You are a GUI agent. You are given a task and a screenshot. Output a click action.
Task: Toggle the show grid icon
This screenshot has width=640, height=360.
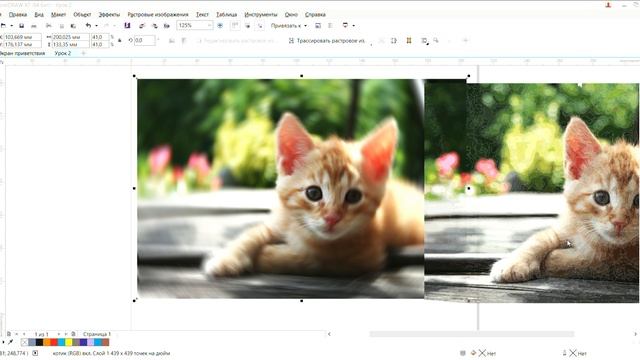coord(247,26)
